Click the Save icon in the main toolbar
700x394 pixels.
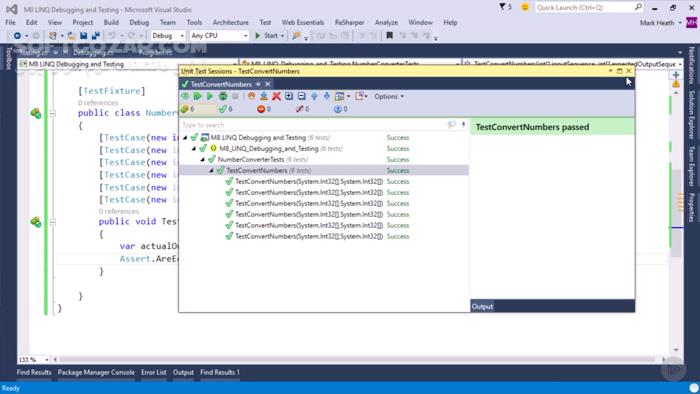click(83, 36)
